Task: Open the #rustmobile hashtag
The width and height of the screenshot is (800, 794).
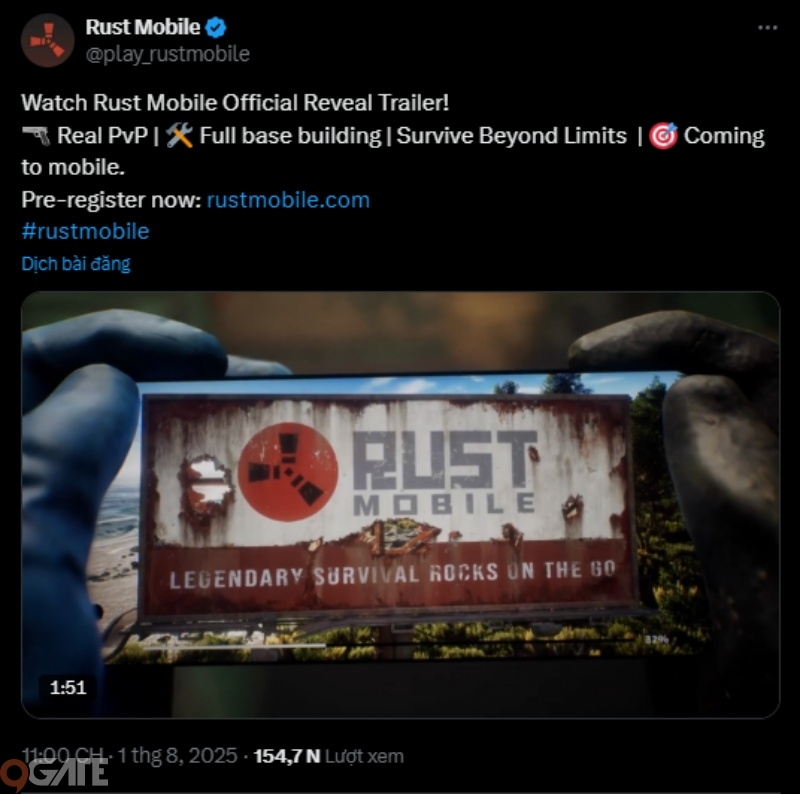Action: [x=85, y=232]
